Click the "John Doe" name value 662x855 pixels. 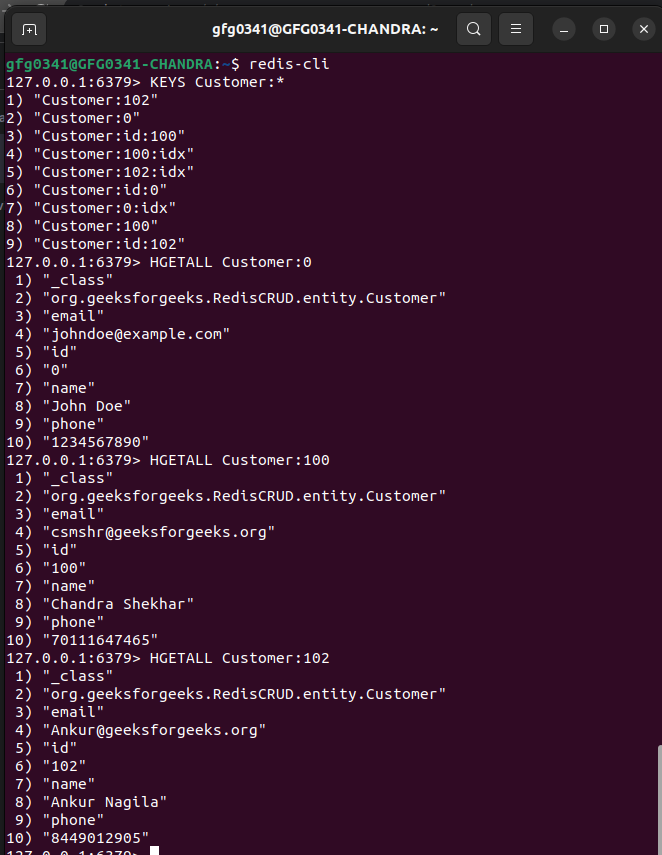click(x=87, y=406)
